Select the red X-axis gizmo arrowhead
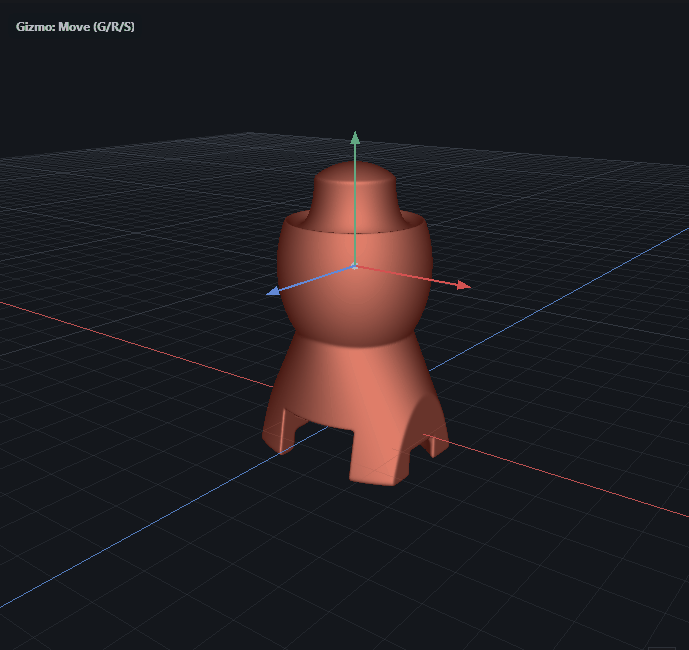 [463, 286]
